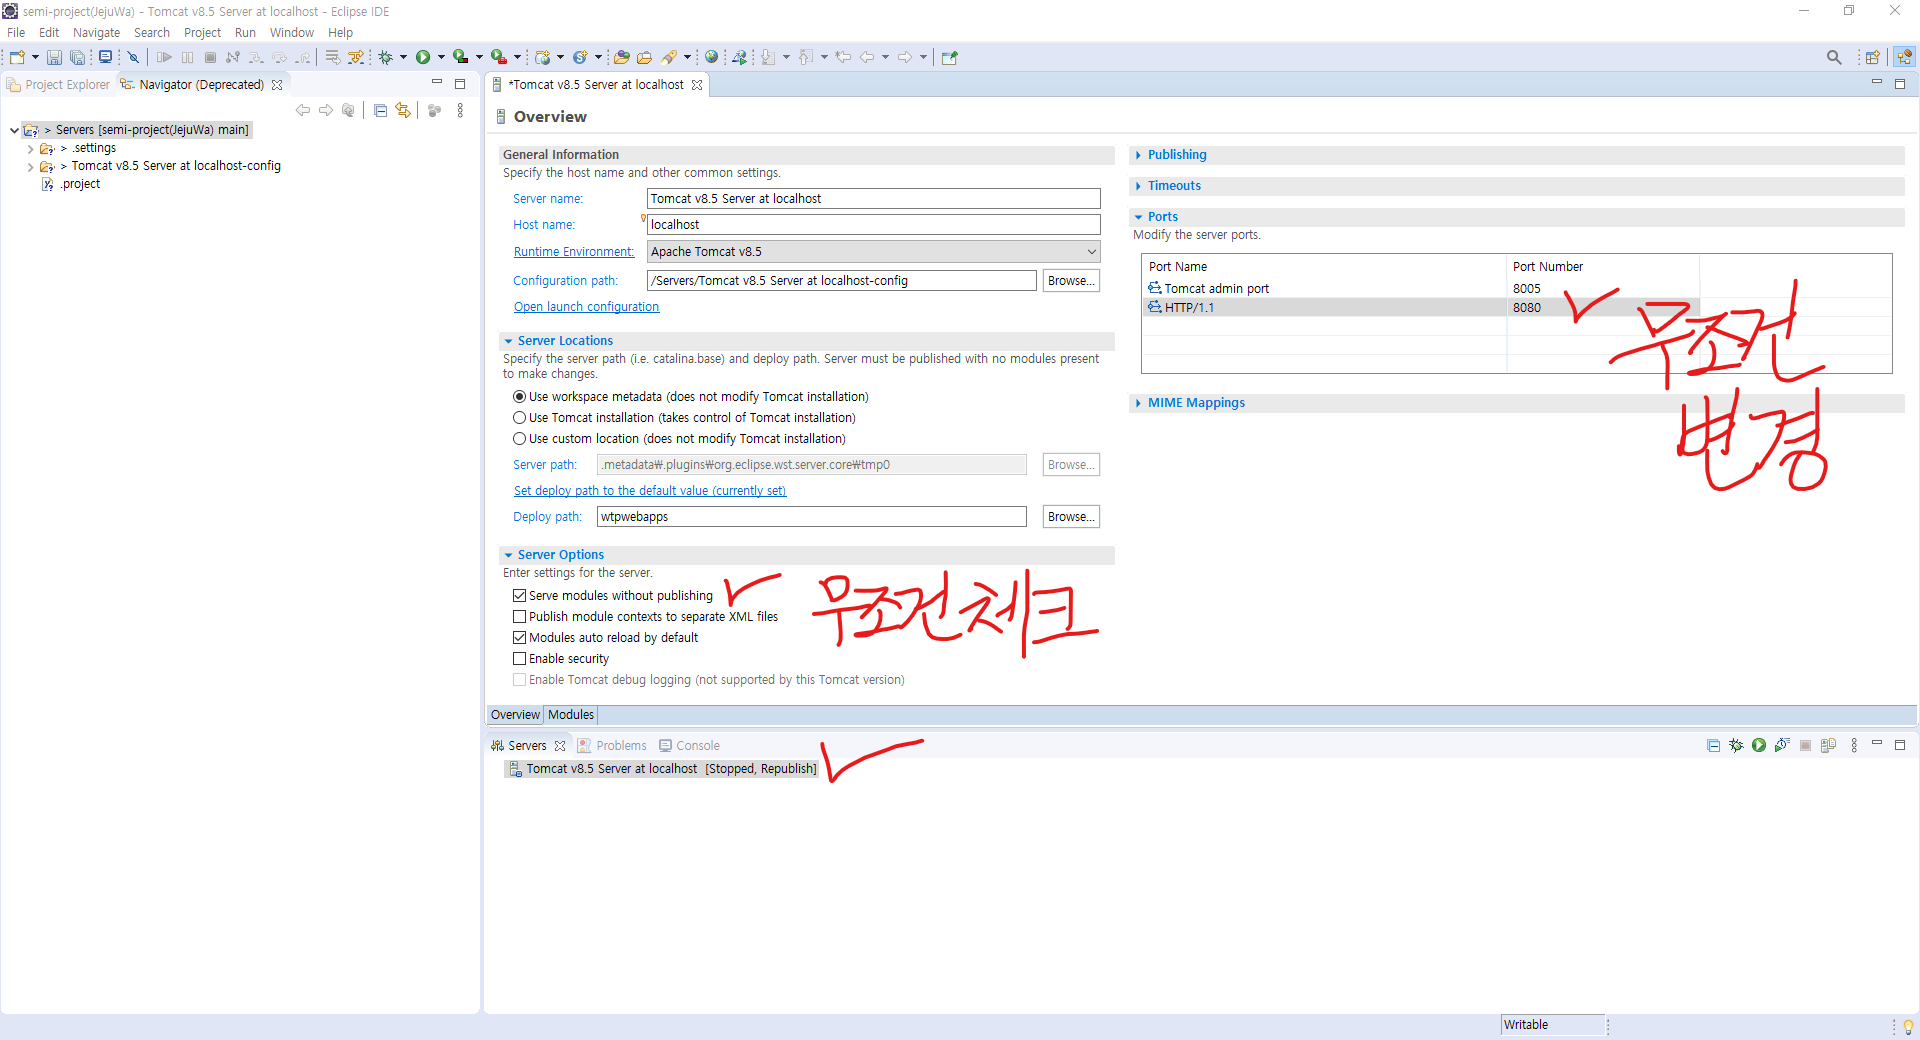Start the server with the green play icon in Servers view
This screenshot has height=1040, width=1920.
[x=1759, y=745]
